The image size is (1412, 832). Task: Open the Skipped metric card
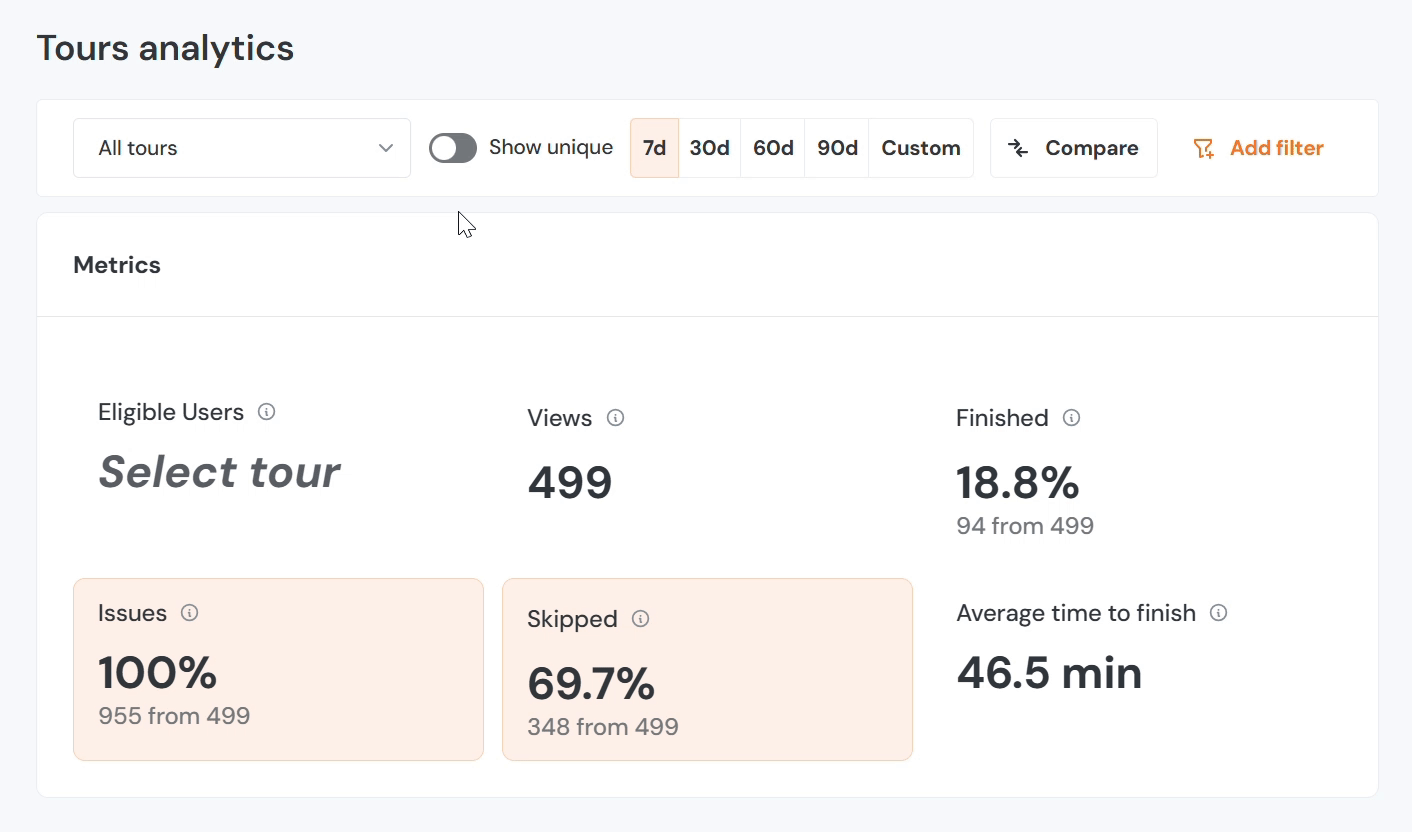(707, 669)
